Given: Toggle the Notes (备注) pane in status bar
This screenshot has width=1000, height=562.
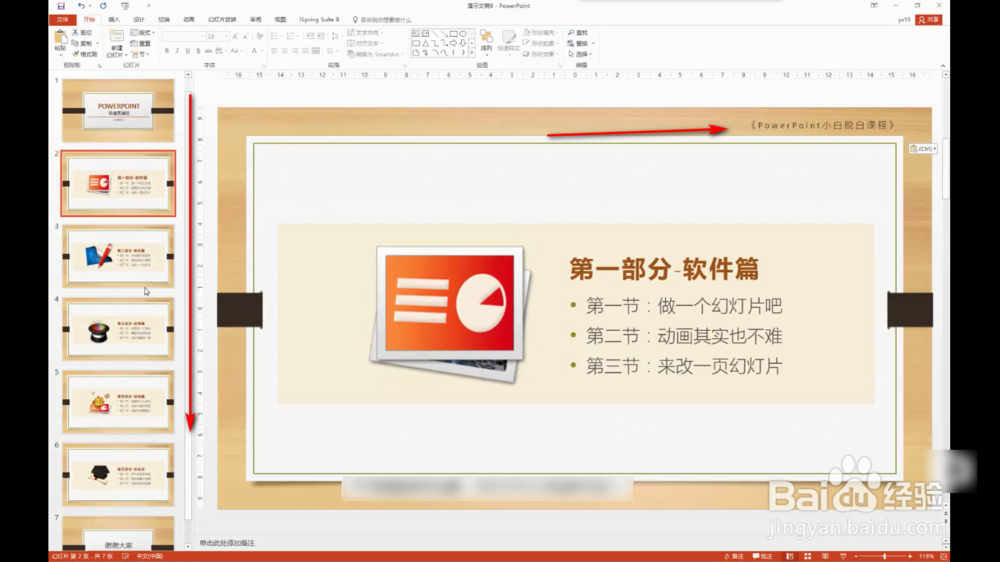Looking at the screenshot, I should pos(734,556).
